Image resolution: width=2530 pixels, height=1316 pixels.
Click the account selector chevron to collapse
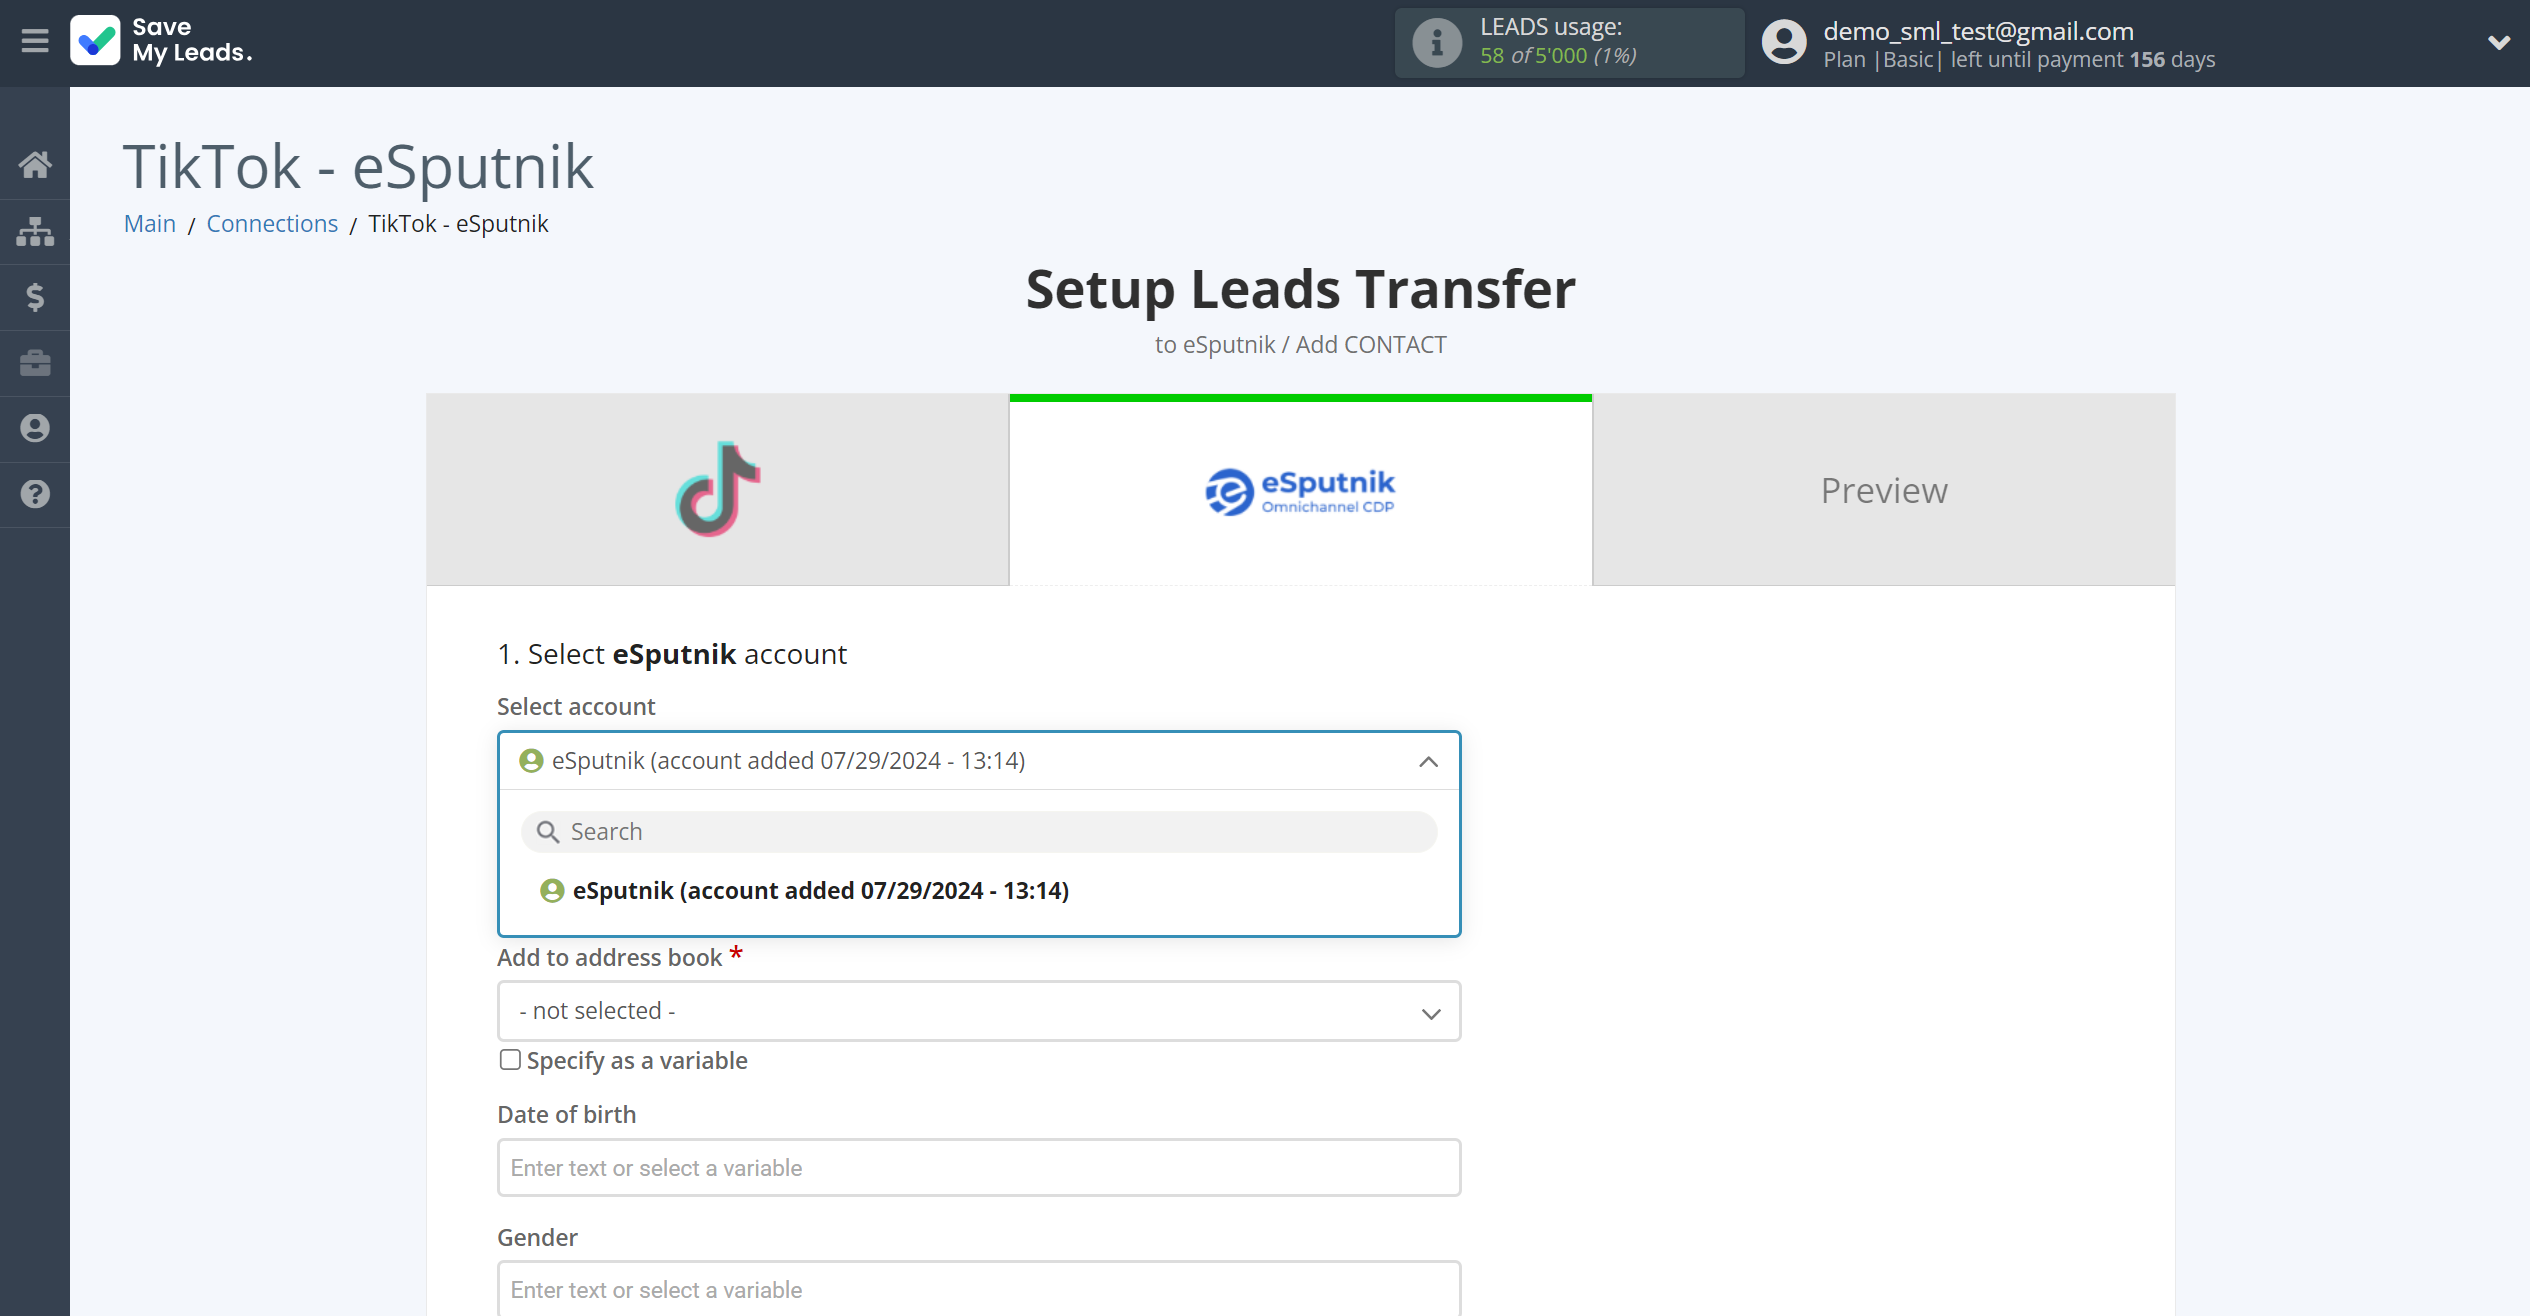(x=1429, y=762)
